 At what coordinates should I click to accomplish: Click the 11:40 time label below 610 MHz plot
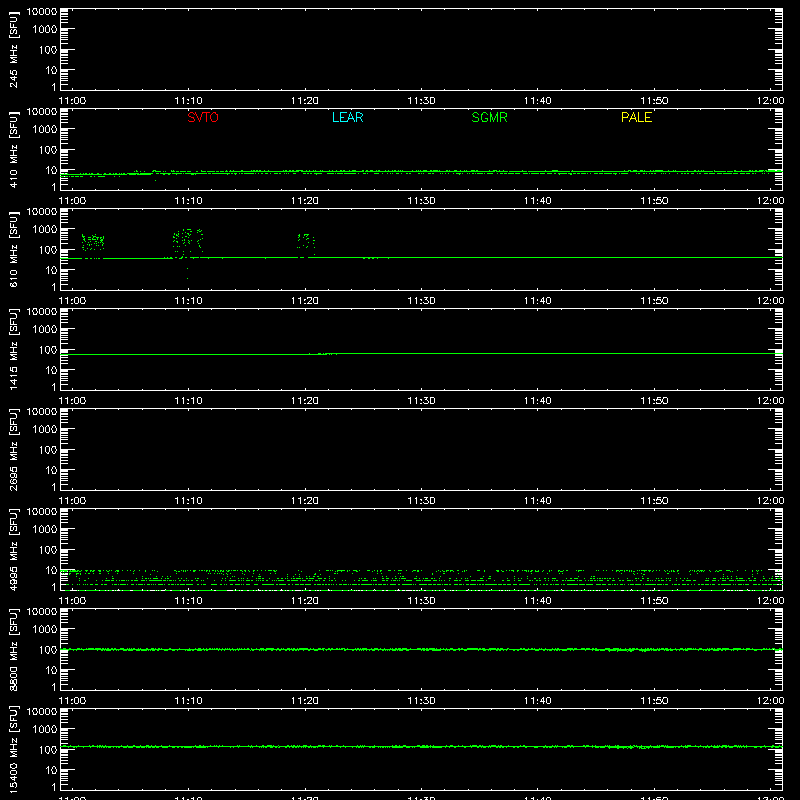pos(538,301)
